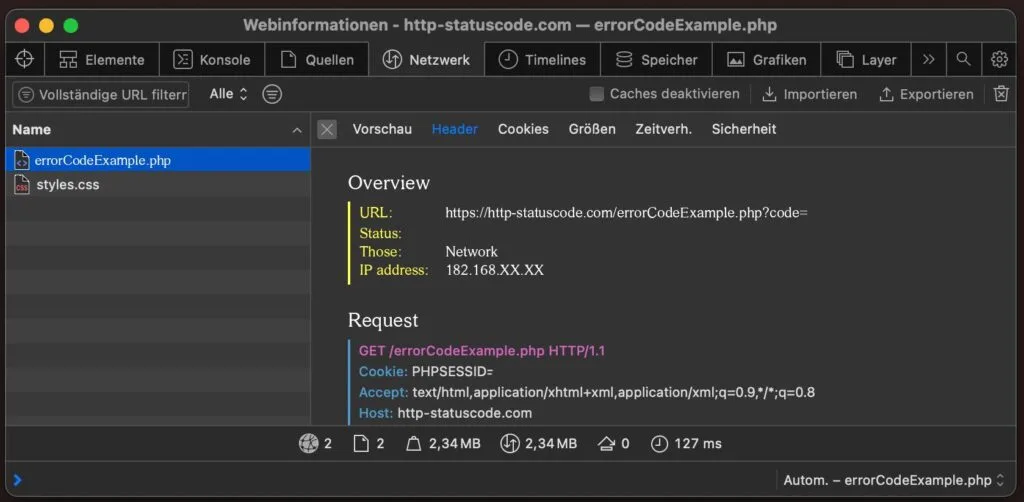Open the Autom. errorCodeExample.php context dropdown
This screenshot has height=502, width=1024.
tap(893, 479)
